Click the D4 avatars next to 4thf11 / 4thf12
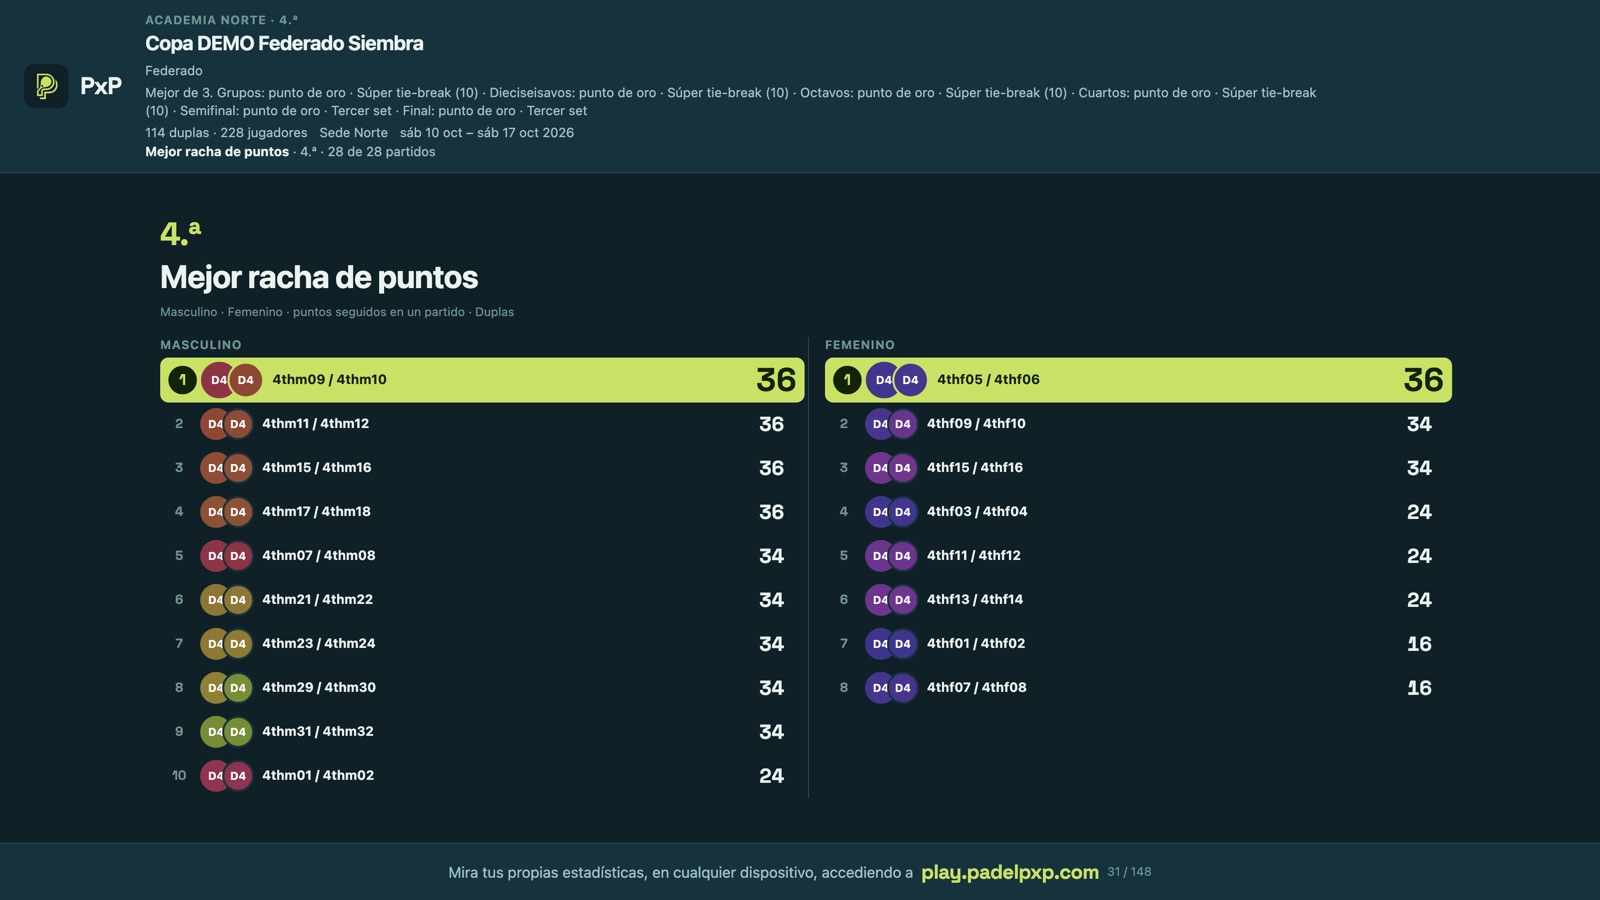This screenshot has width=1600, height=900. [891, 556]
